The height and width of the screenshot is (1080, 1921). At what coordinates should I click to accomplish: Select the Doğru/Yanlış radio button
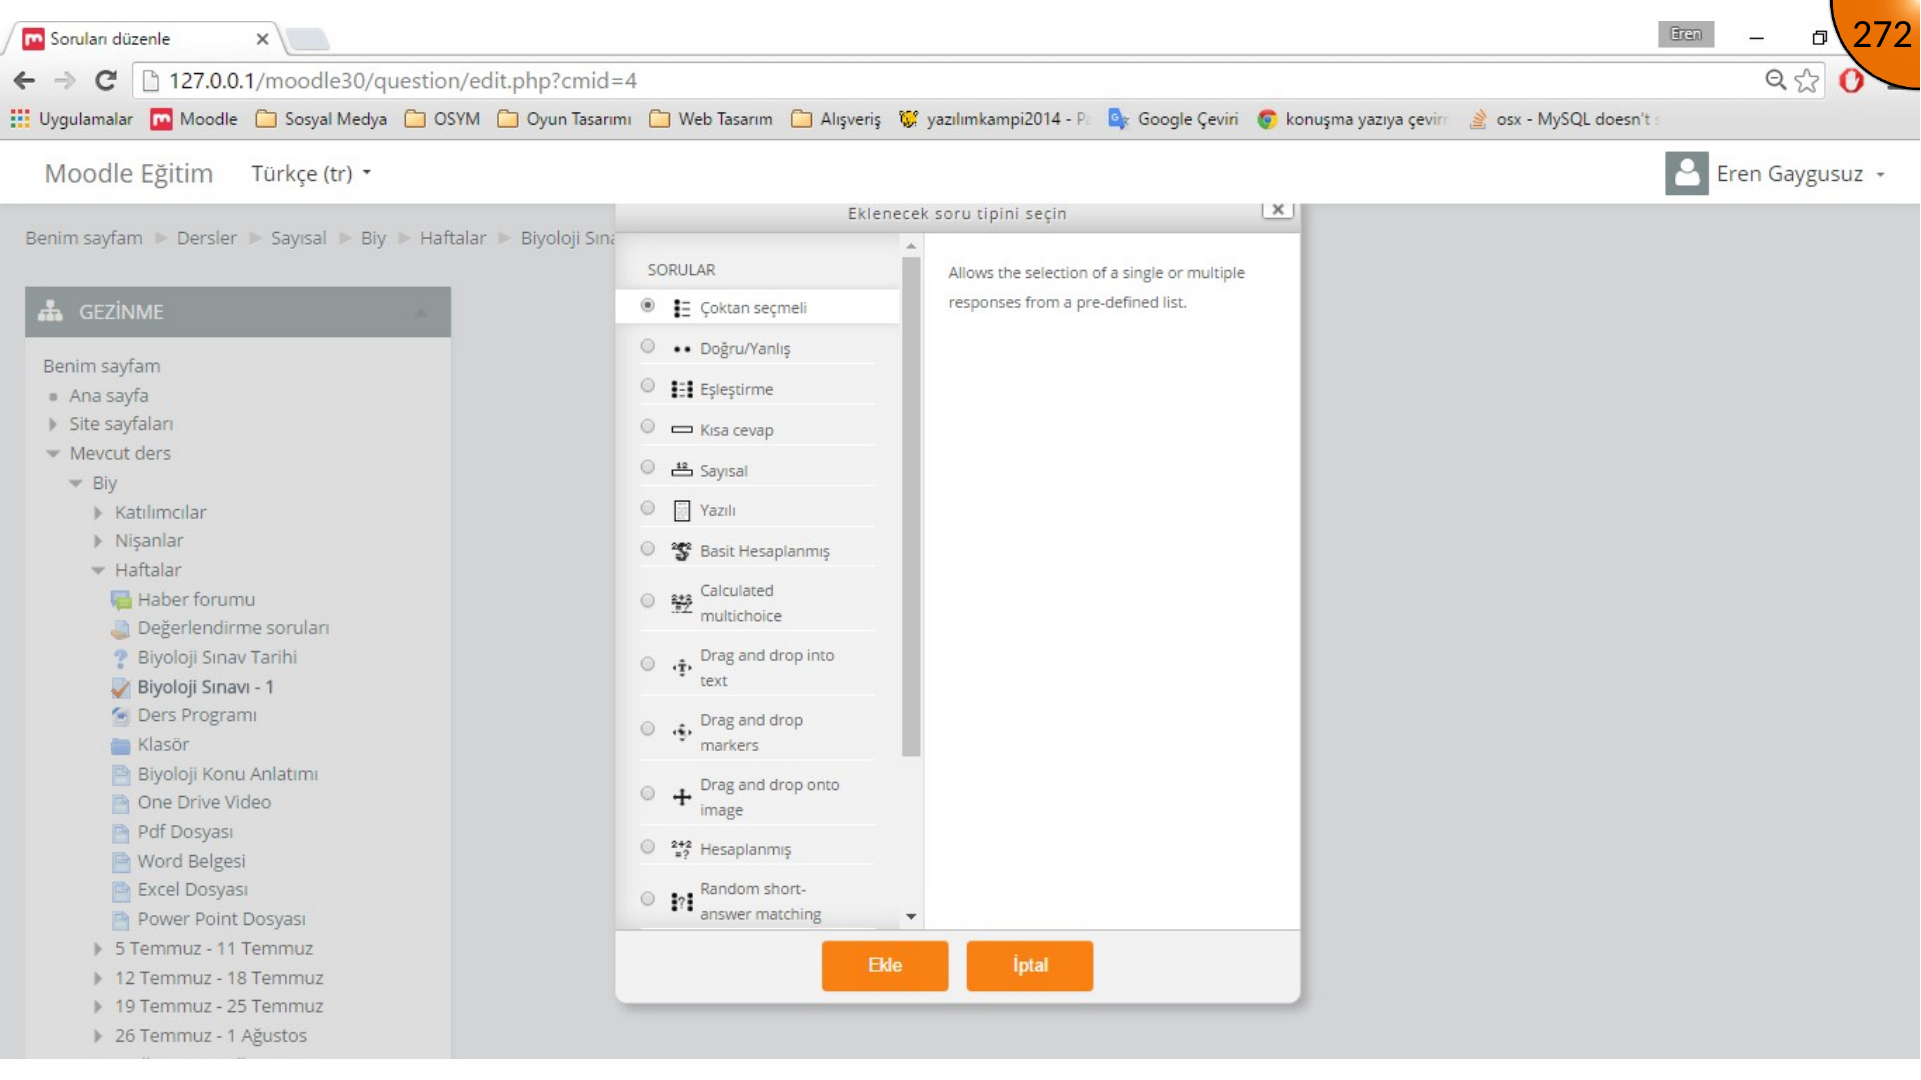(x=648, y=347)
